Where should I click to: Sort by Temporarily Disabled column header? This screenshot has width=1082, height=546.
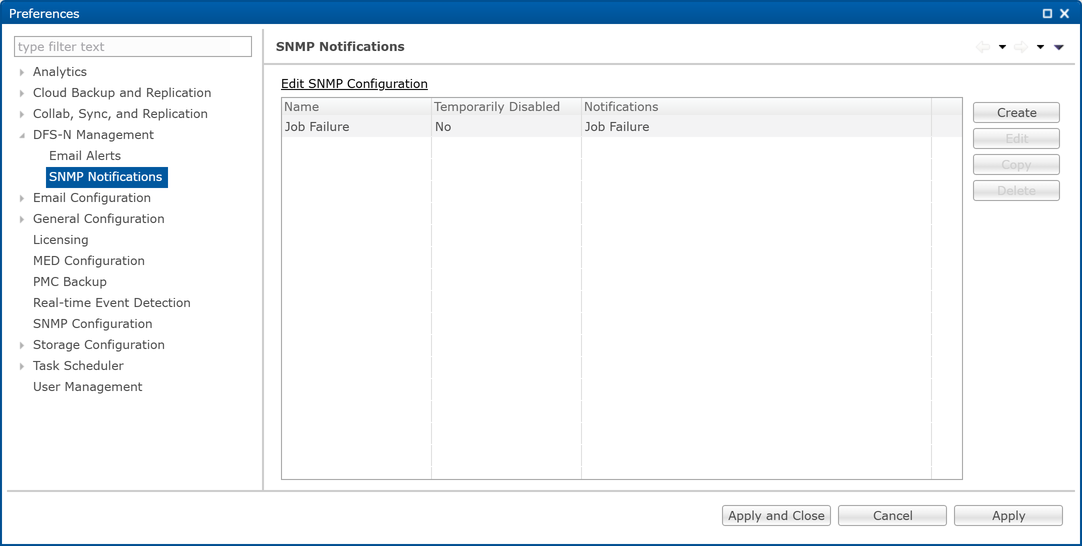(x=506, y=107)
